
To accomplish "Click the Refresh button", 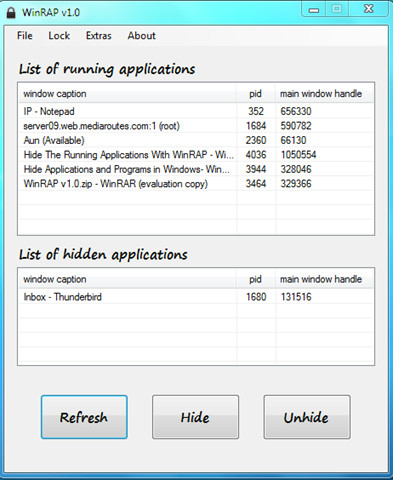I will pos(84,417).
